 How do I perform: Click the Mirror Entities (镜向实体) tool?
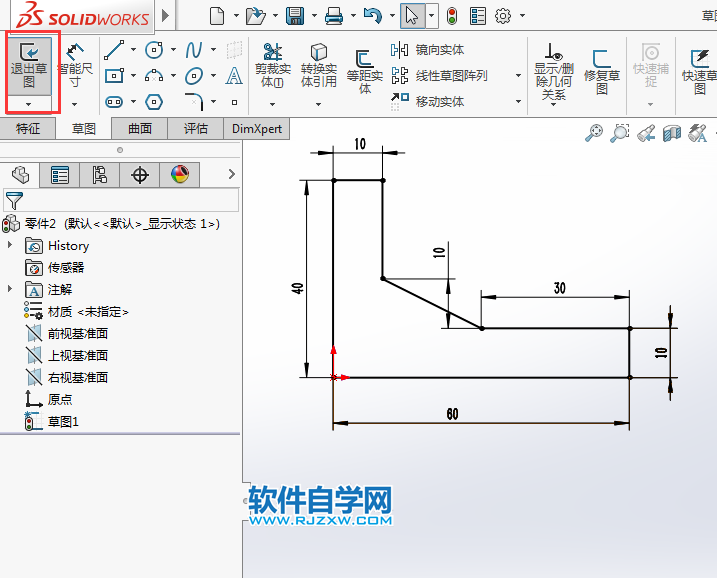(x=427, y=50)
